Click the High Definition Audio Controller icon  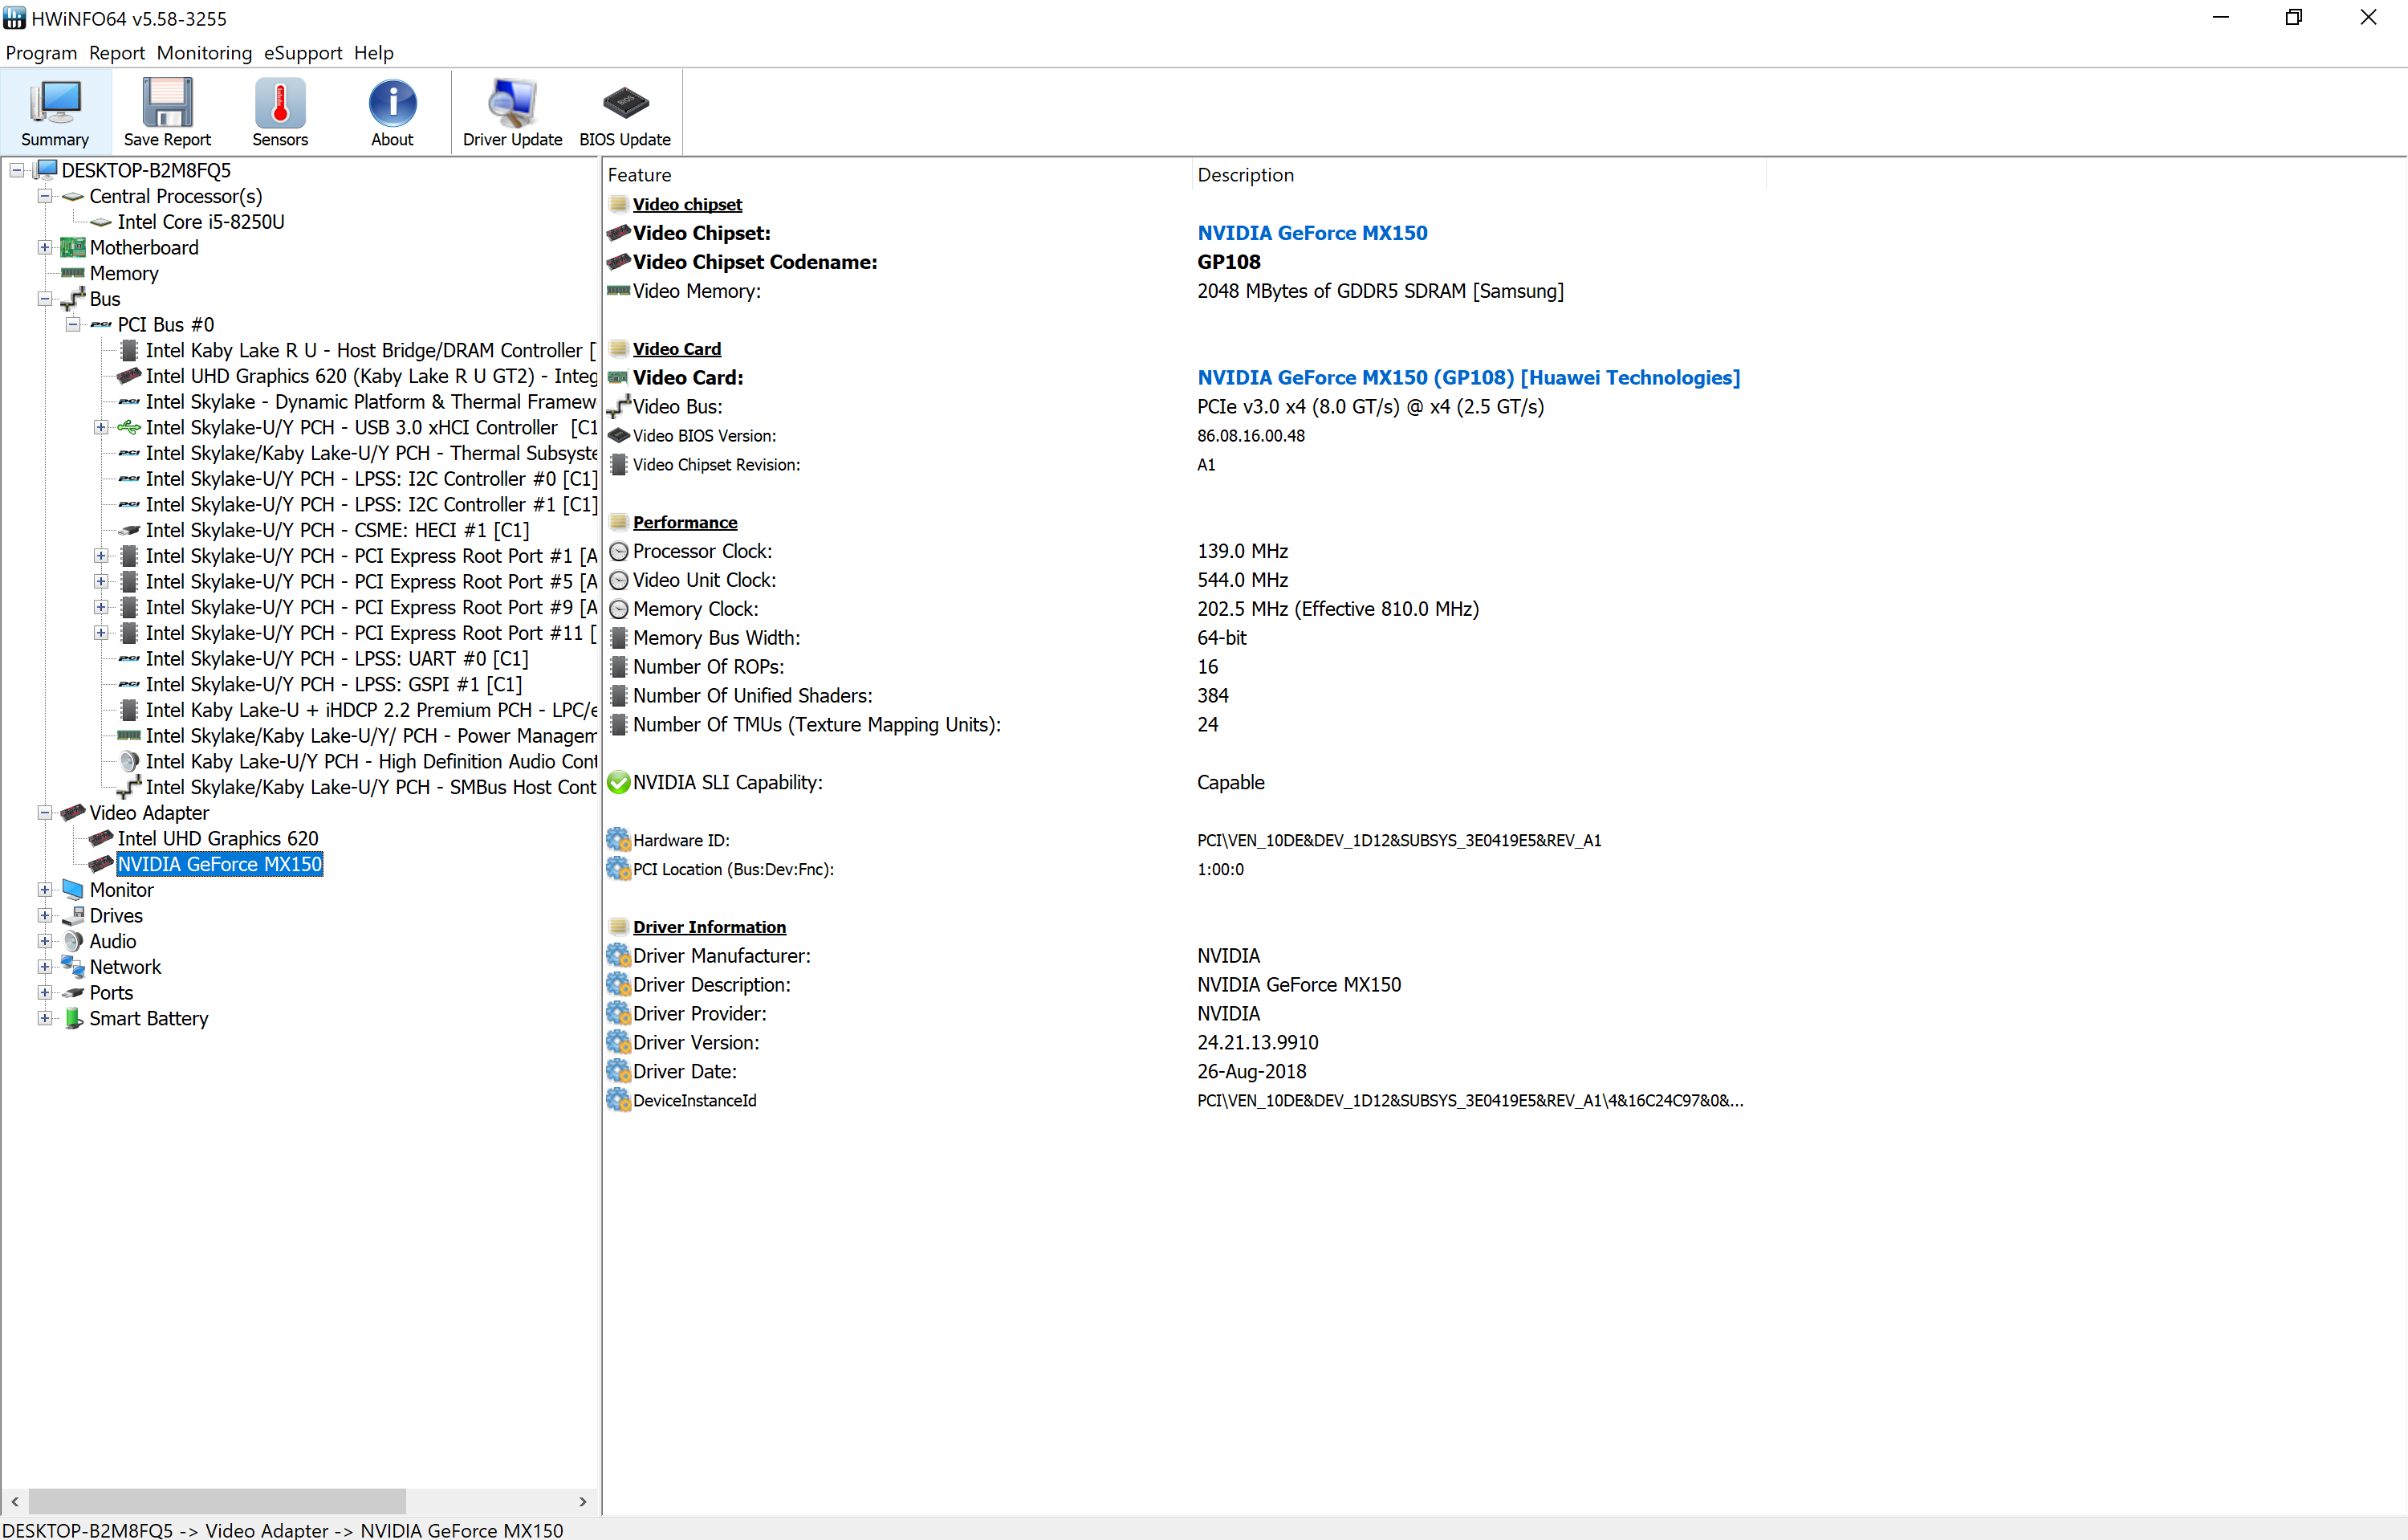[x=129, y=761]
